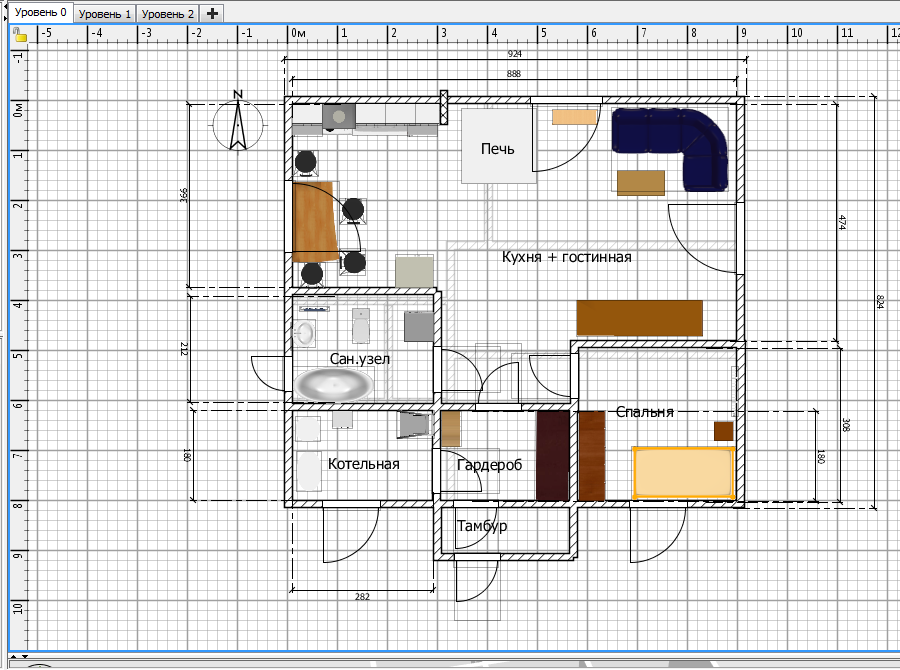Viewport: 900px width, 670px height.
Task: Select the Тамбур room label
Action: (x=482, y=526)
